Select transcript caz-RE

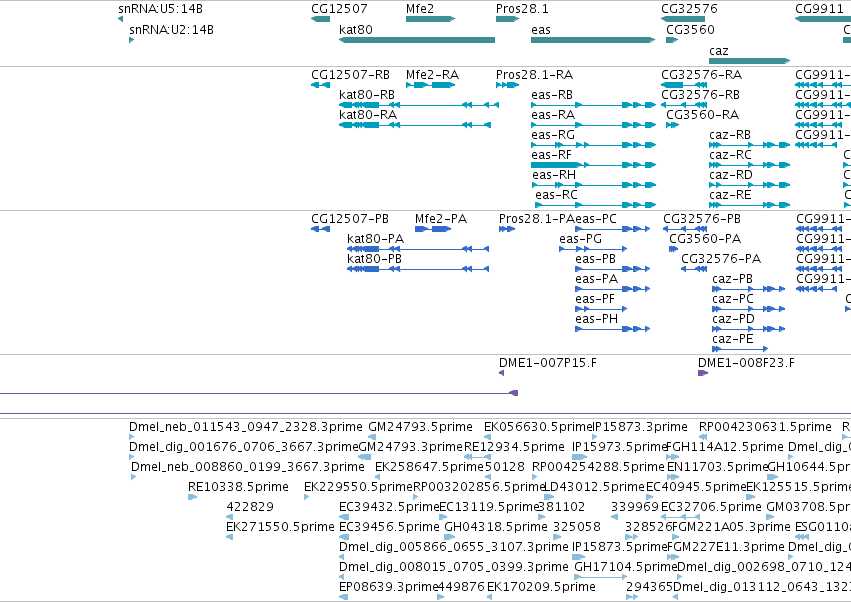(730, 195)
